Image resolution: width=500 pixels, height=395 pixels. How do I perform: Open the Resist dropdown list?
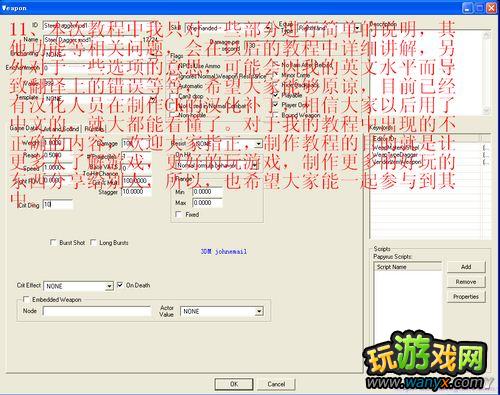point(259,144)
